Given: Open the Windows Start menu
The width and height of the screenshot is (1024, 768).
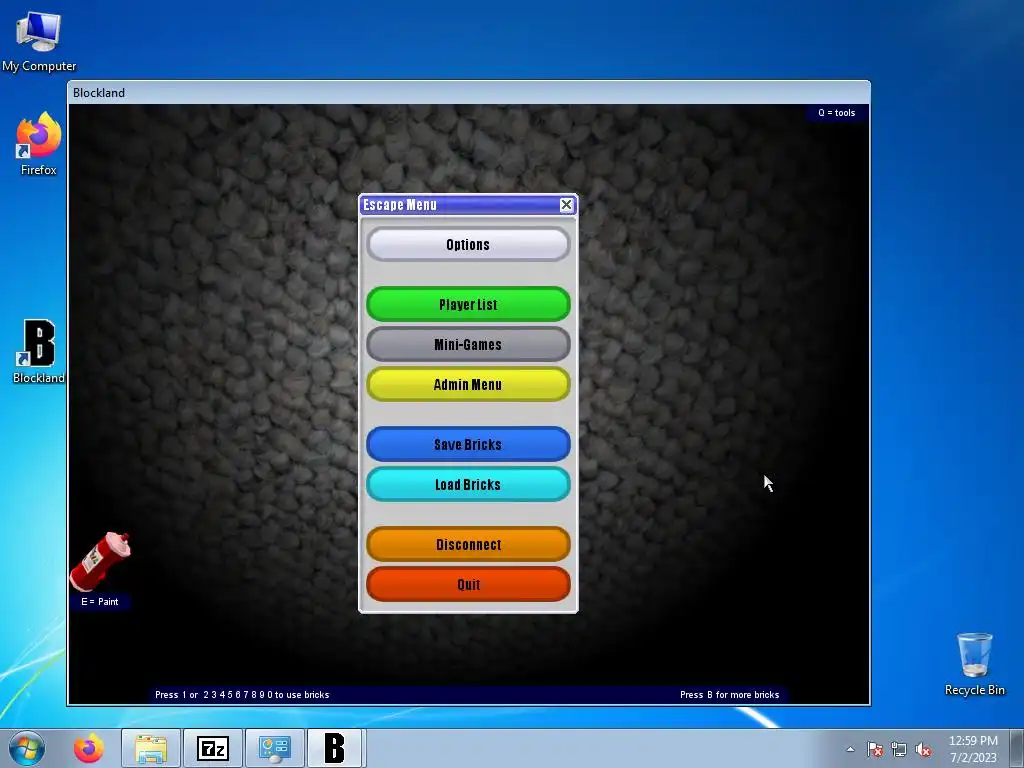Looking at the screenshot, I should (27, 748).
